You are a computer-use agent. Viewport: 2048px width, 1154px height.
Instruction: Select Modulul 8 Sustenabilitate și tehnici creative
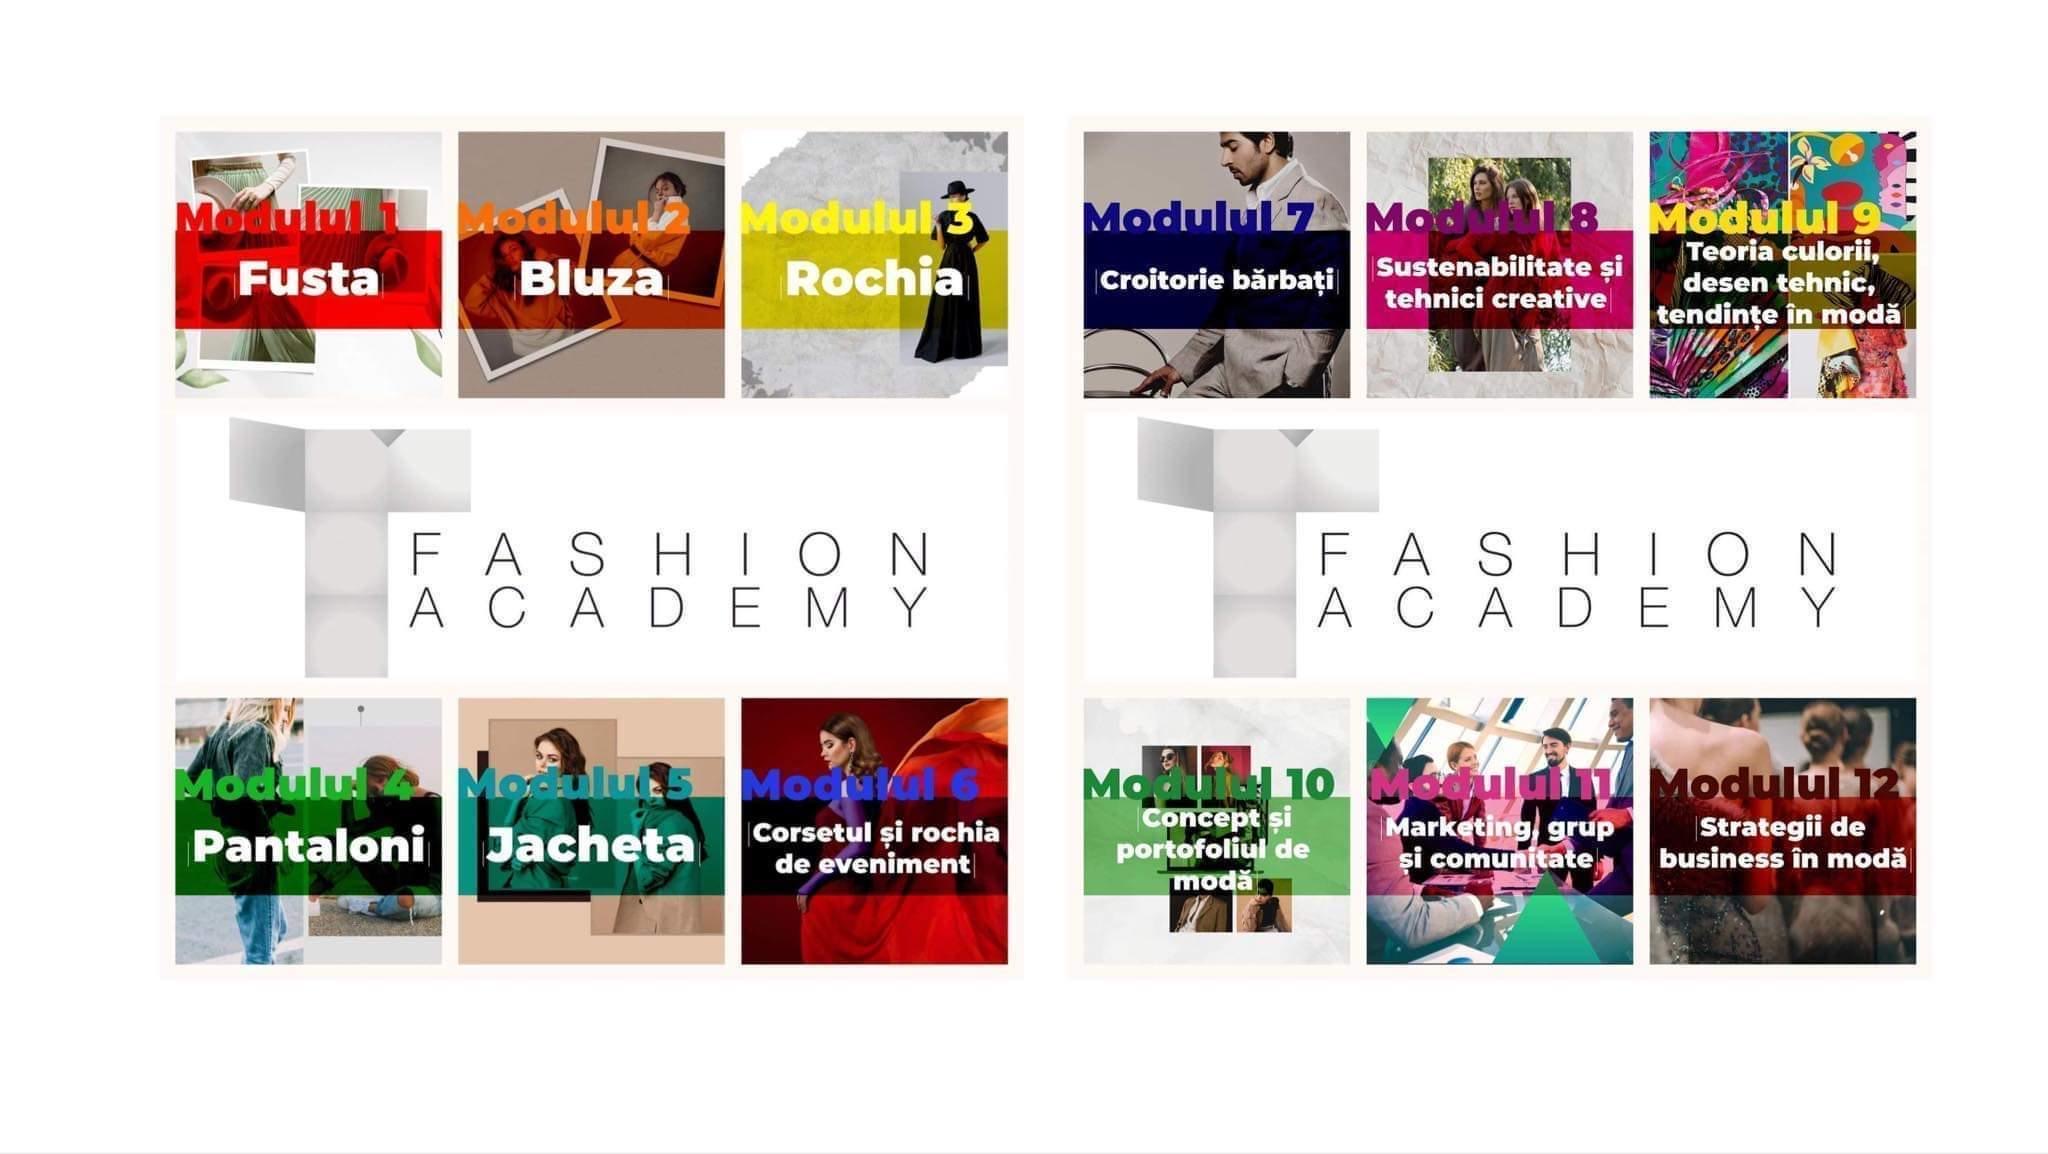click(1499, 265)
